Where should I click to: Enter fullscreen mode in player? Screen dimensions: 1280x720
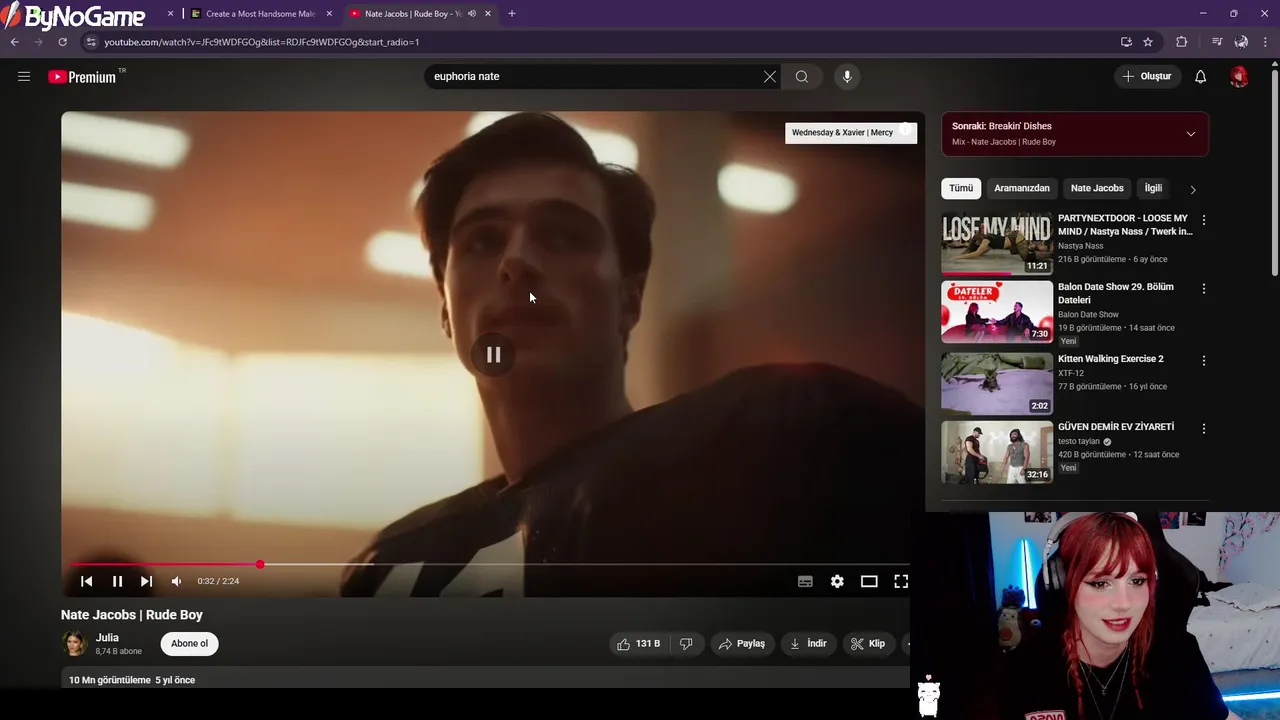(x=901, y=581)
